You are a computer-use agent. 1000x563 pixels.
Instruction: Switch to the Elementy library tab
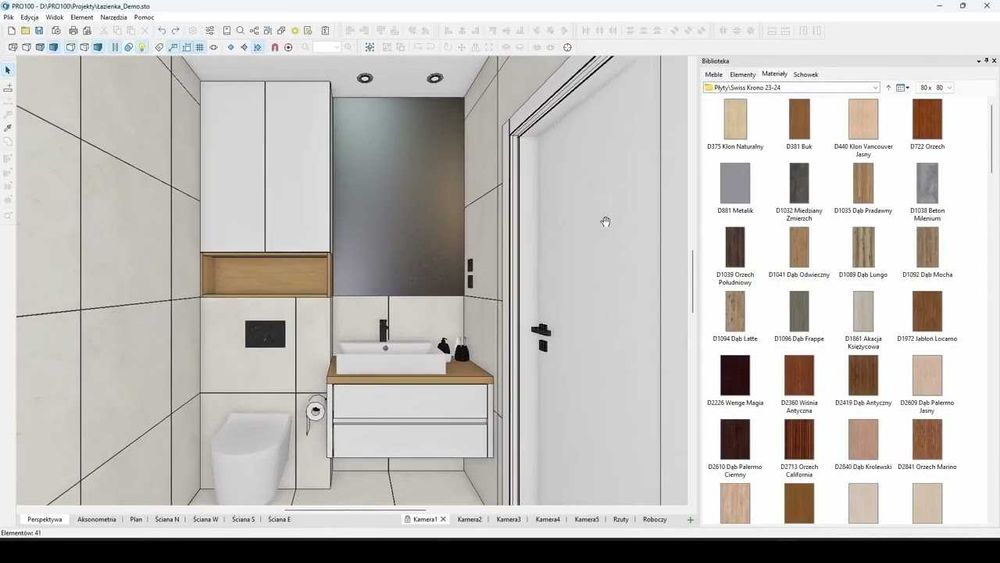(742, 75)
